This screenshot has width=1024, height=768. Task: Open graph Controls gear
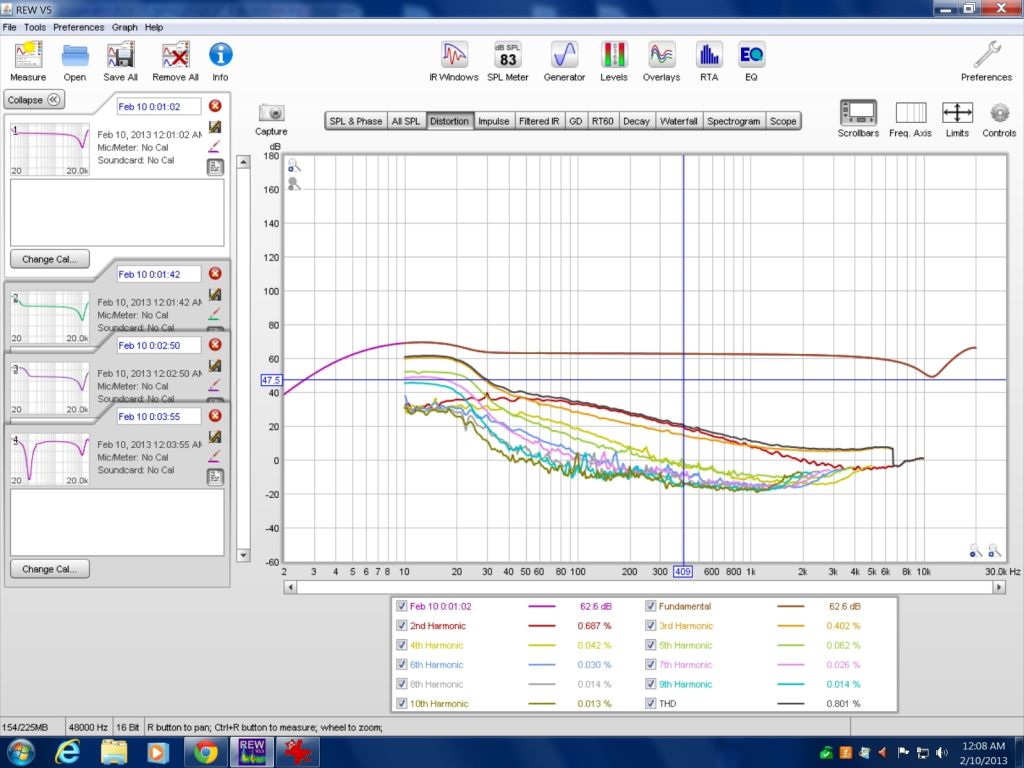click(999, 113)
